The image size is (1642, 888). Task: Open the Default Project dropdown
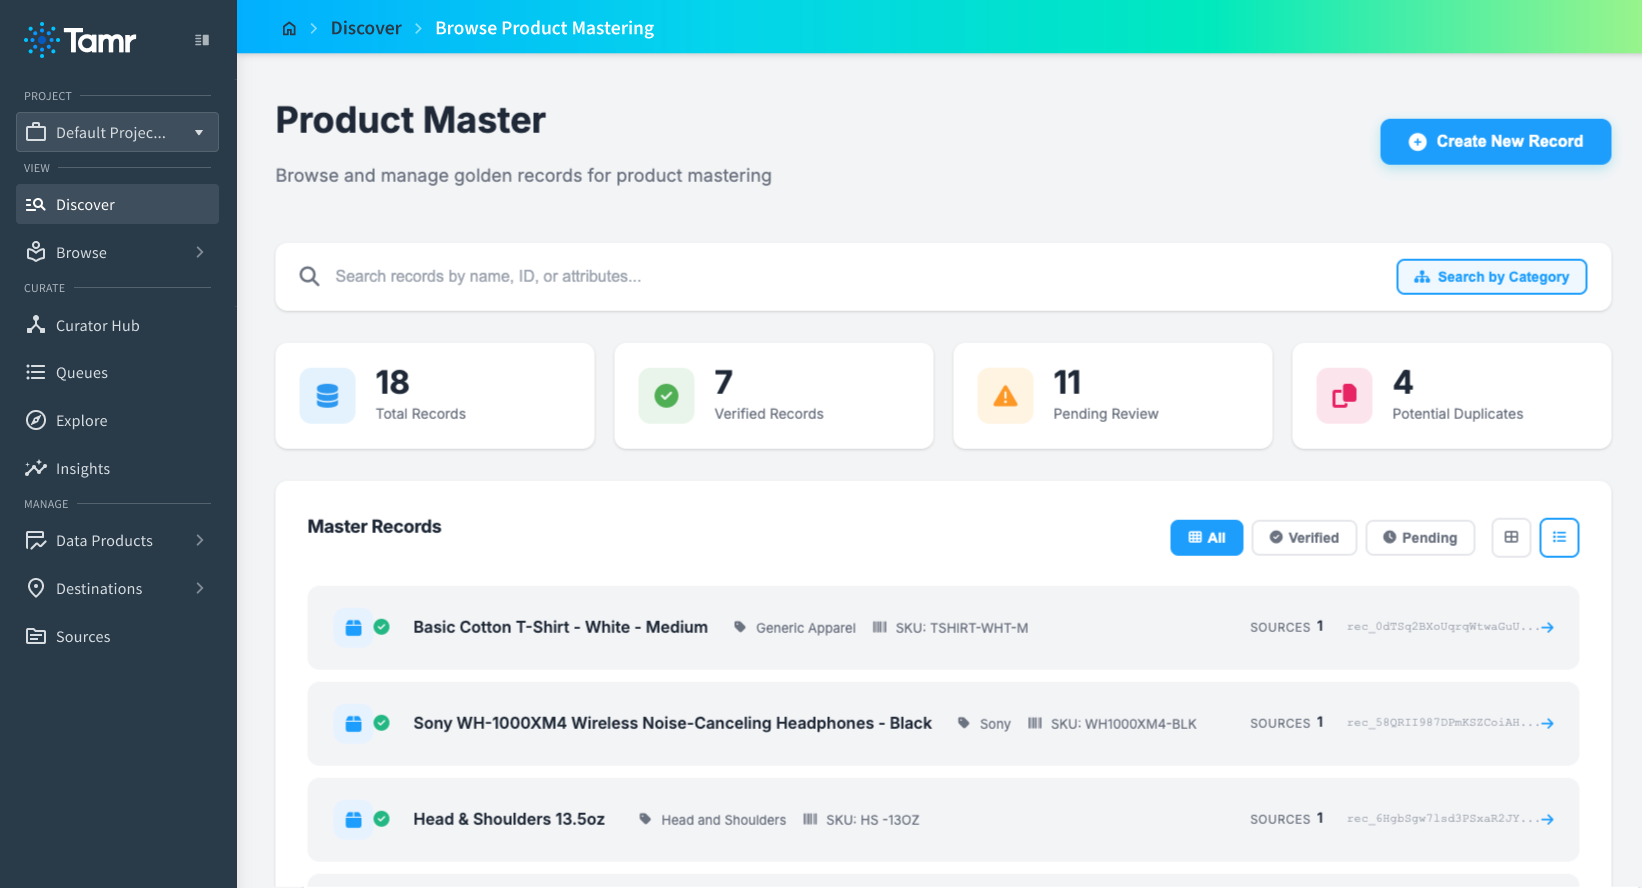click(x=117, y=132)
